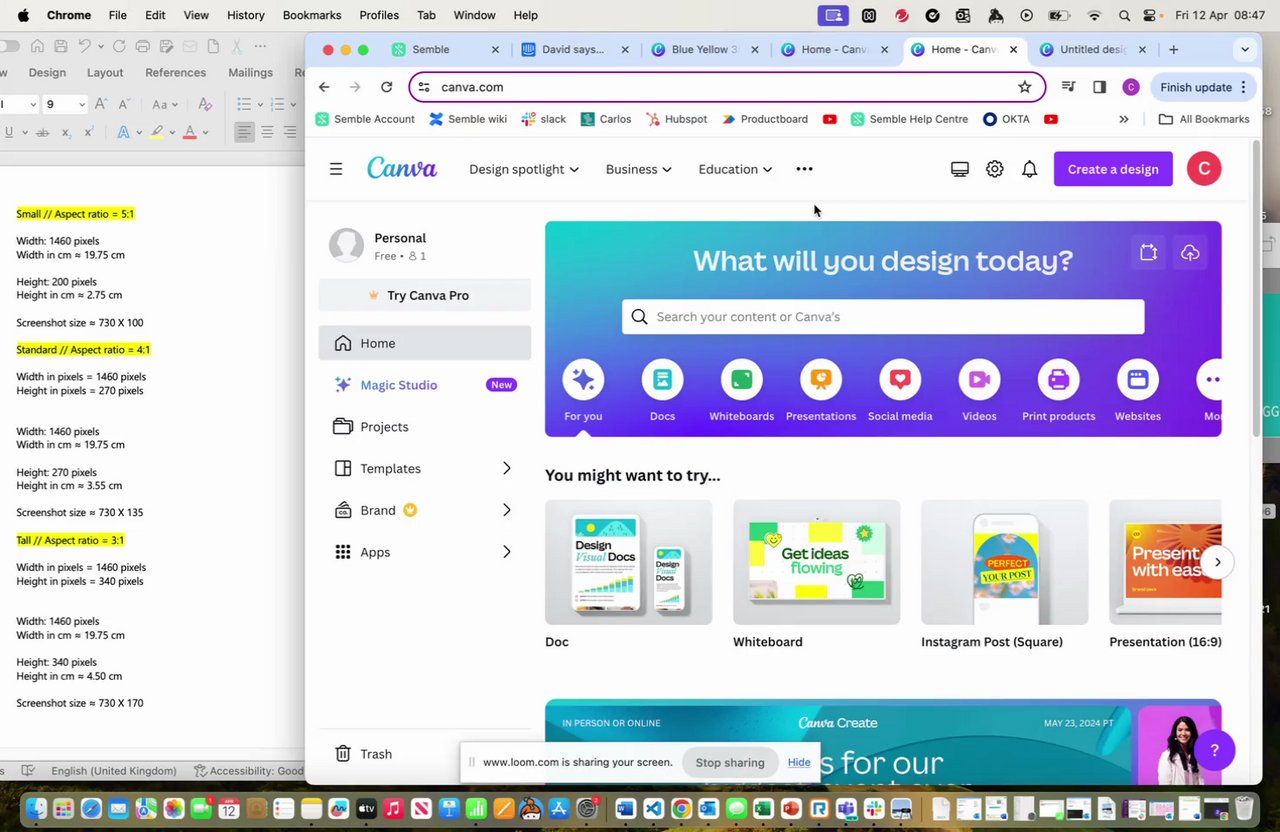The image size is (1280, 832).
Task: Click Canva search content field
Action: click(883, 317)
